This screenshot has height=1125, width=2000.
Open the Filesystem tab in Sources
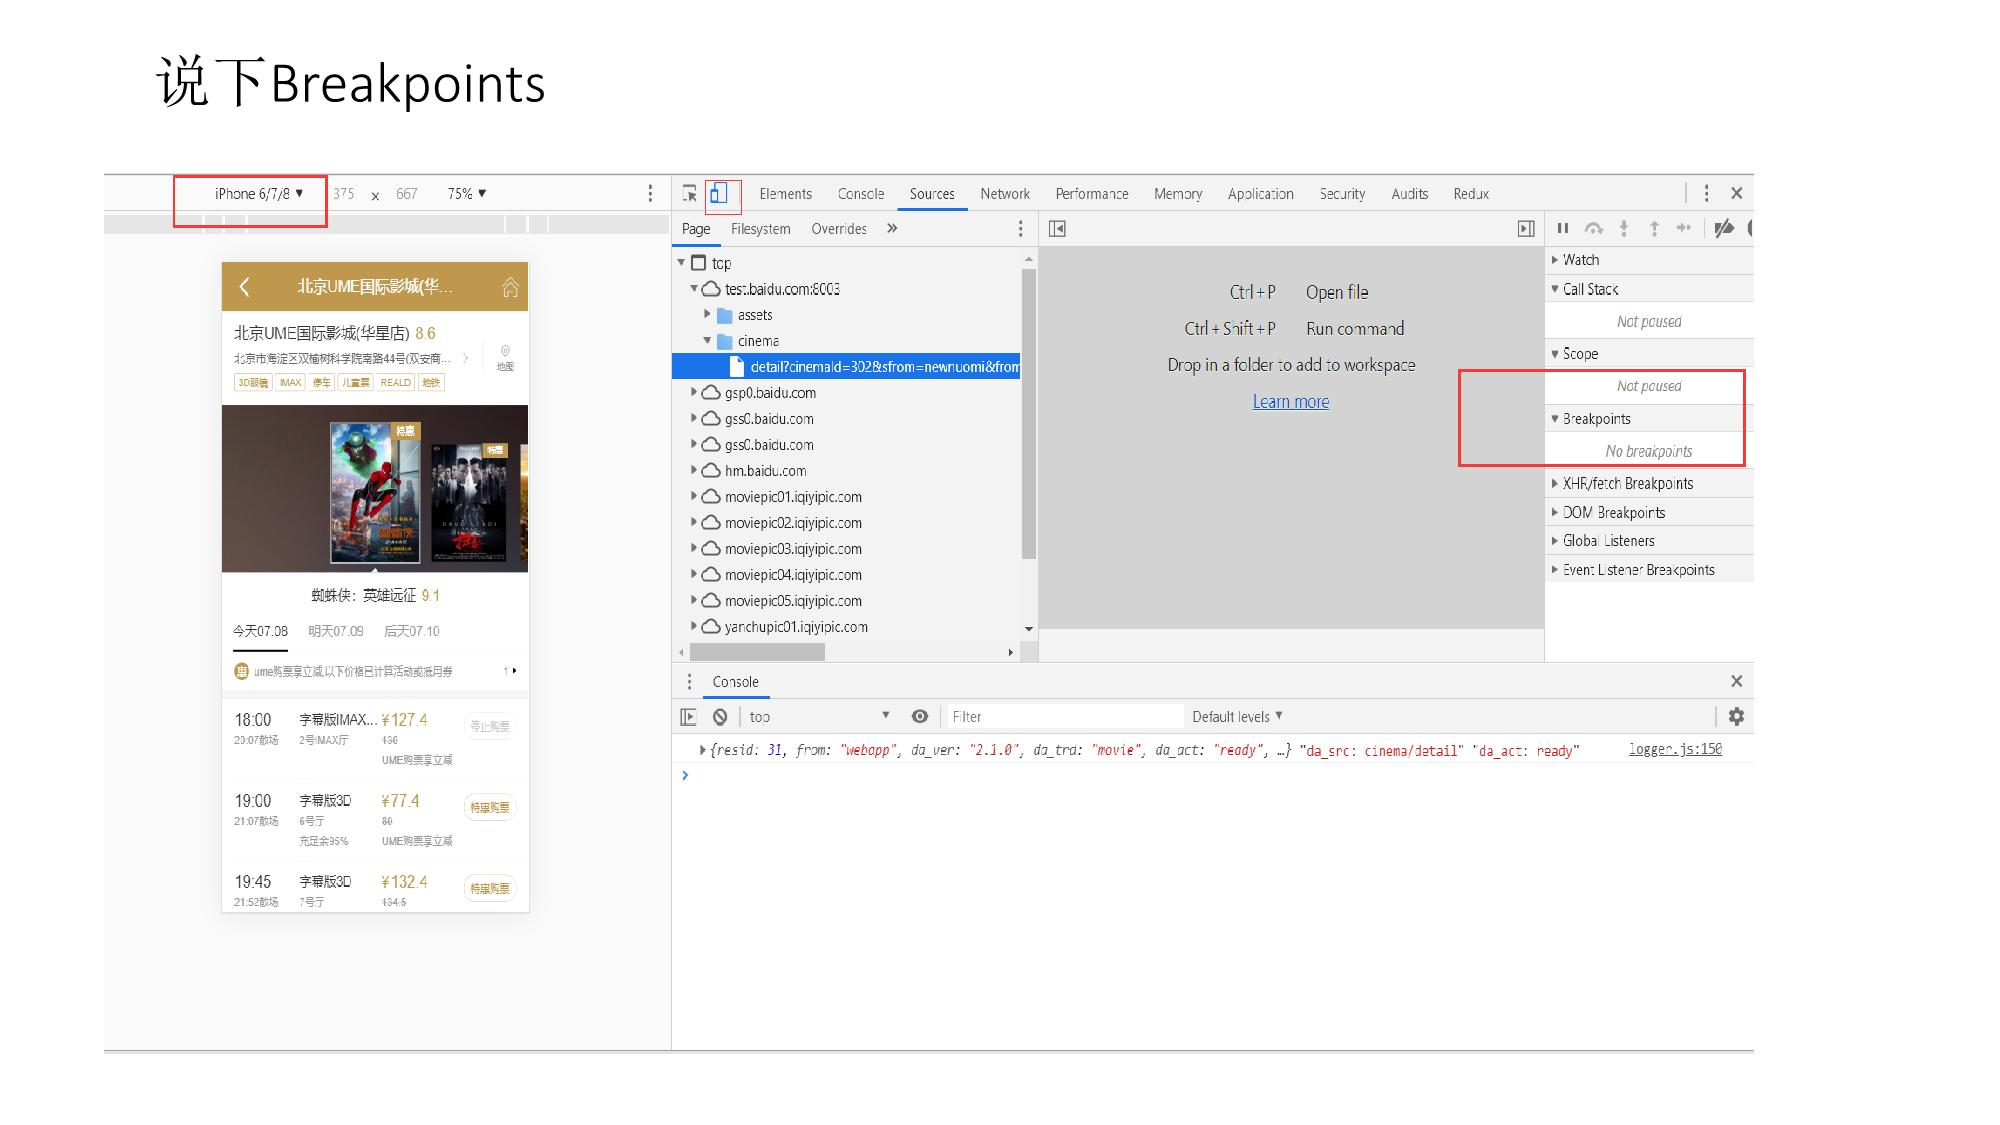(760, 229)
